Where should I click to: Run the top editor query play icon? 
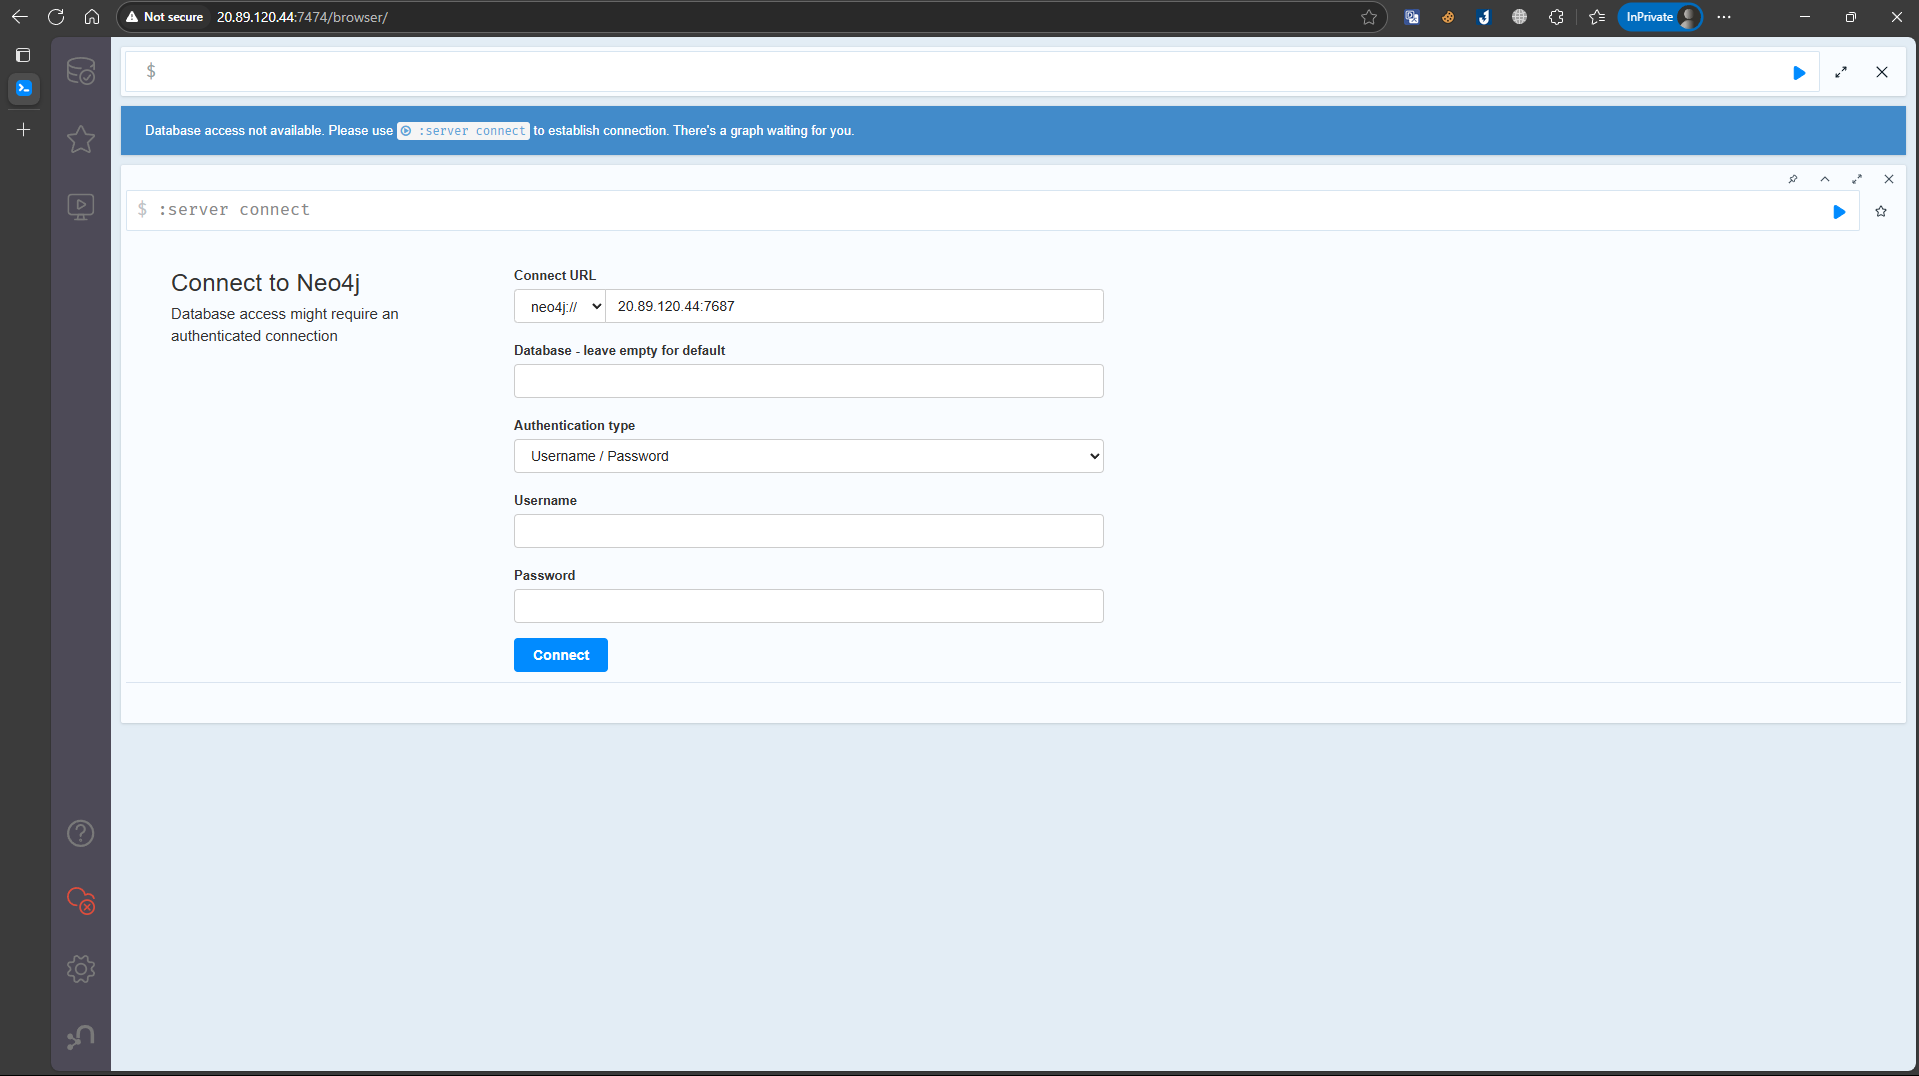pos(1799,72)
